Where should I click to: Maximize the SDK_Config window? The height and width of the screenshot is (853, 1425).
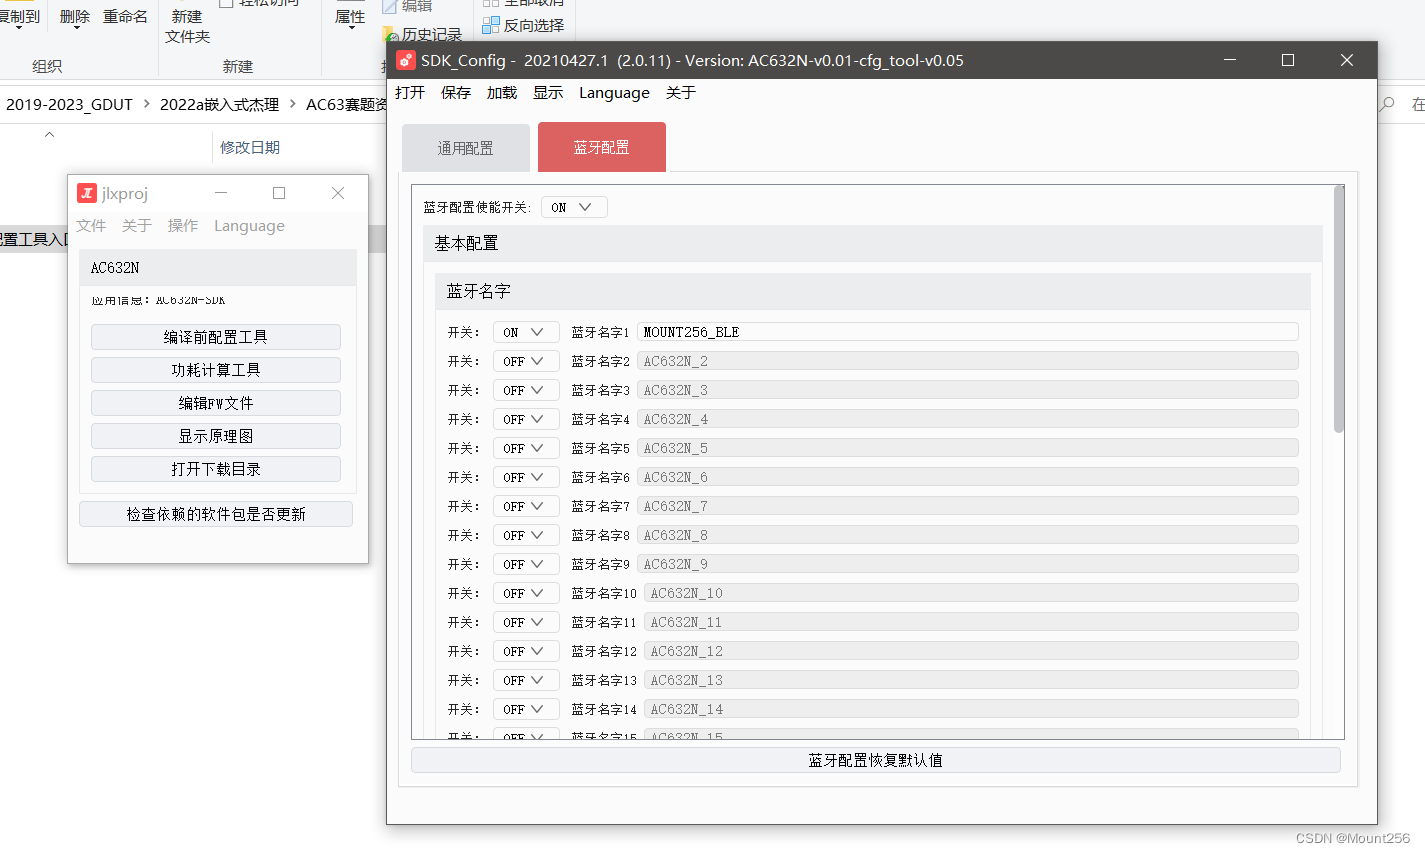point(1288,60)
